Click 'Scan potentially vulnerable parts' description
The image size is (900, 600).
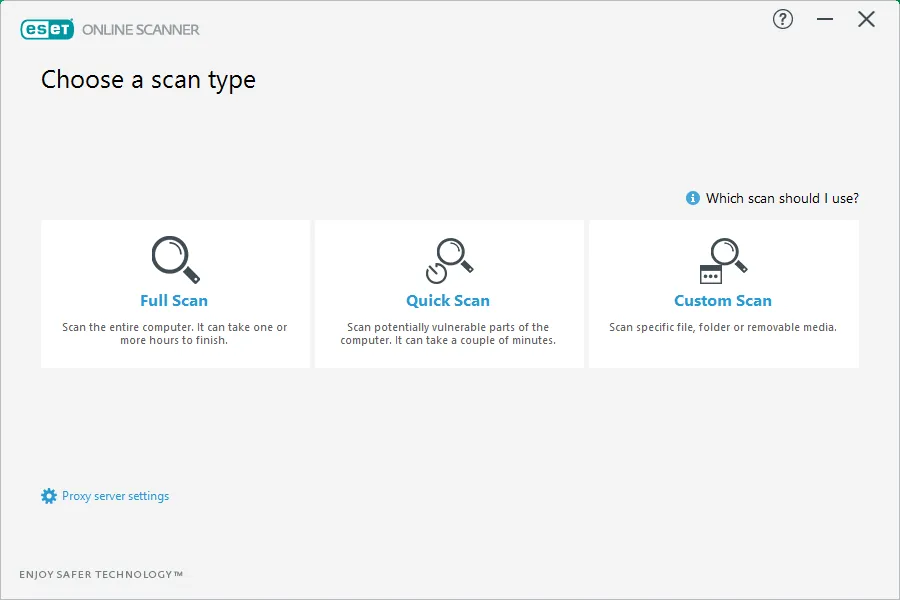(x=448, y=334)
